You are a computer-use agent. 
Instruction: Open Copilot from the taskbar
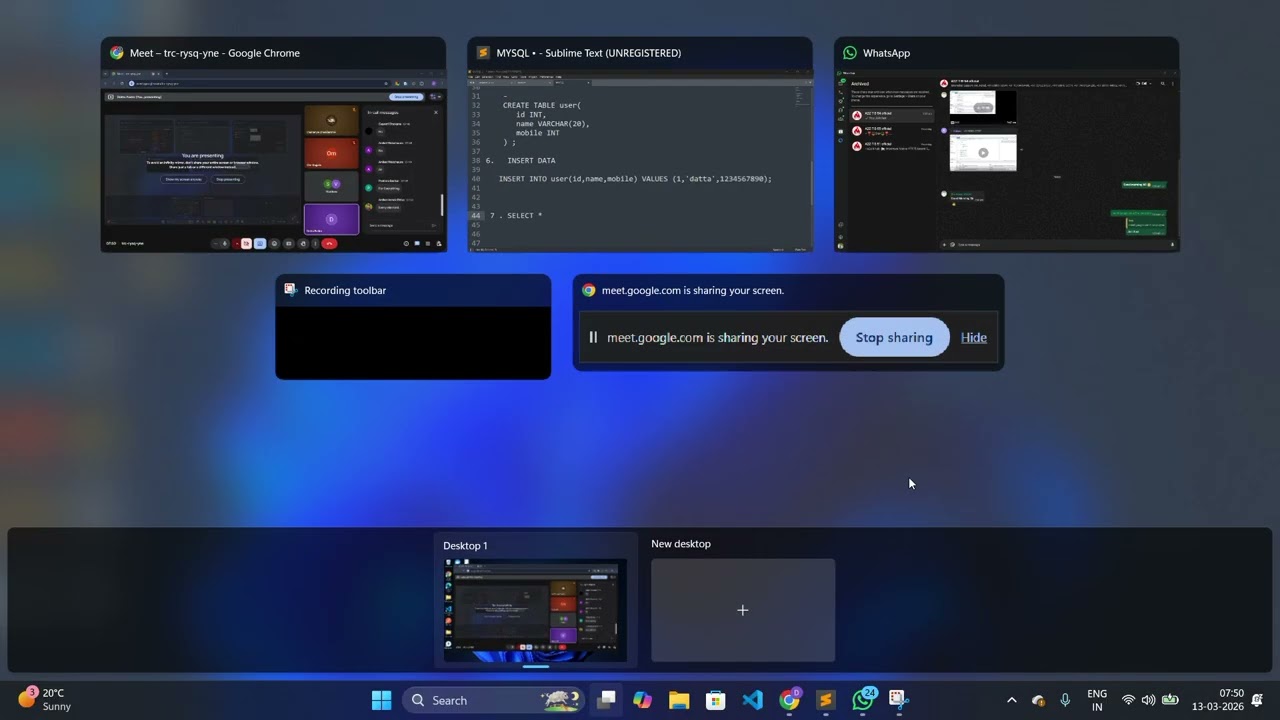[642, 700]
